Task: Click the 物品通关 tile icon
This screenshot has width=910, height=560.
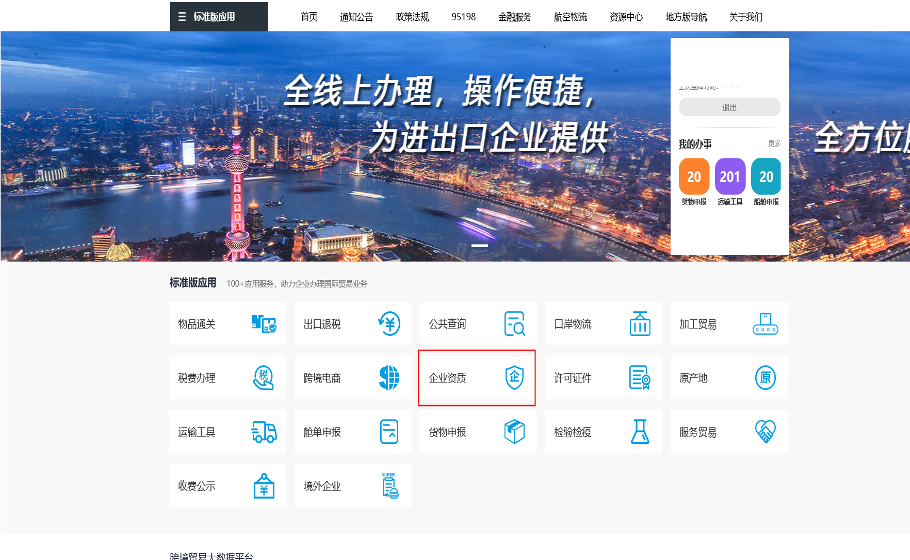Action: pyautogui.click(x=264, y=324)
